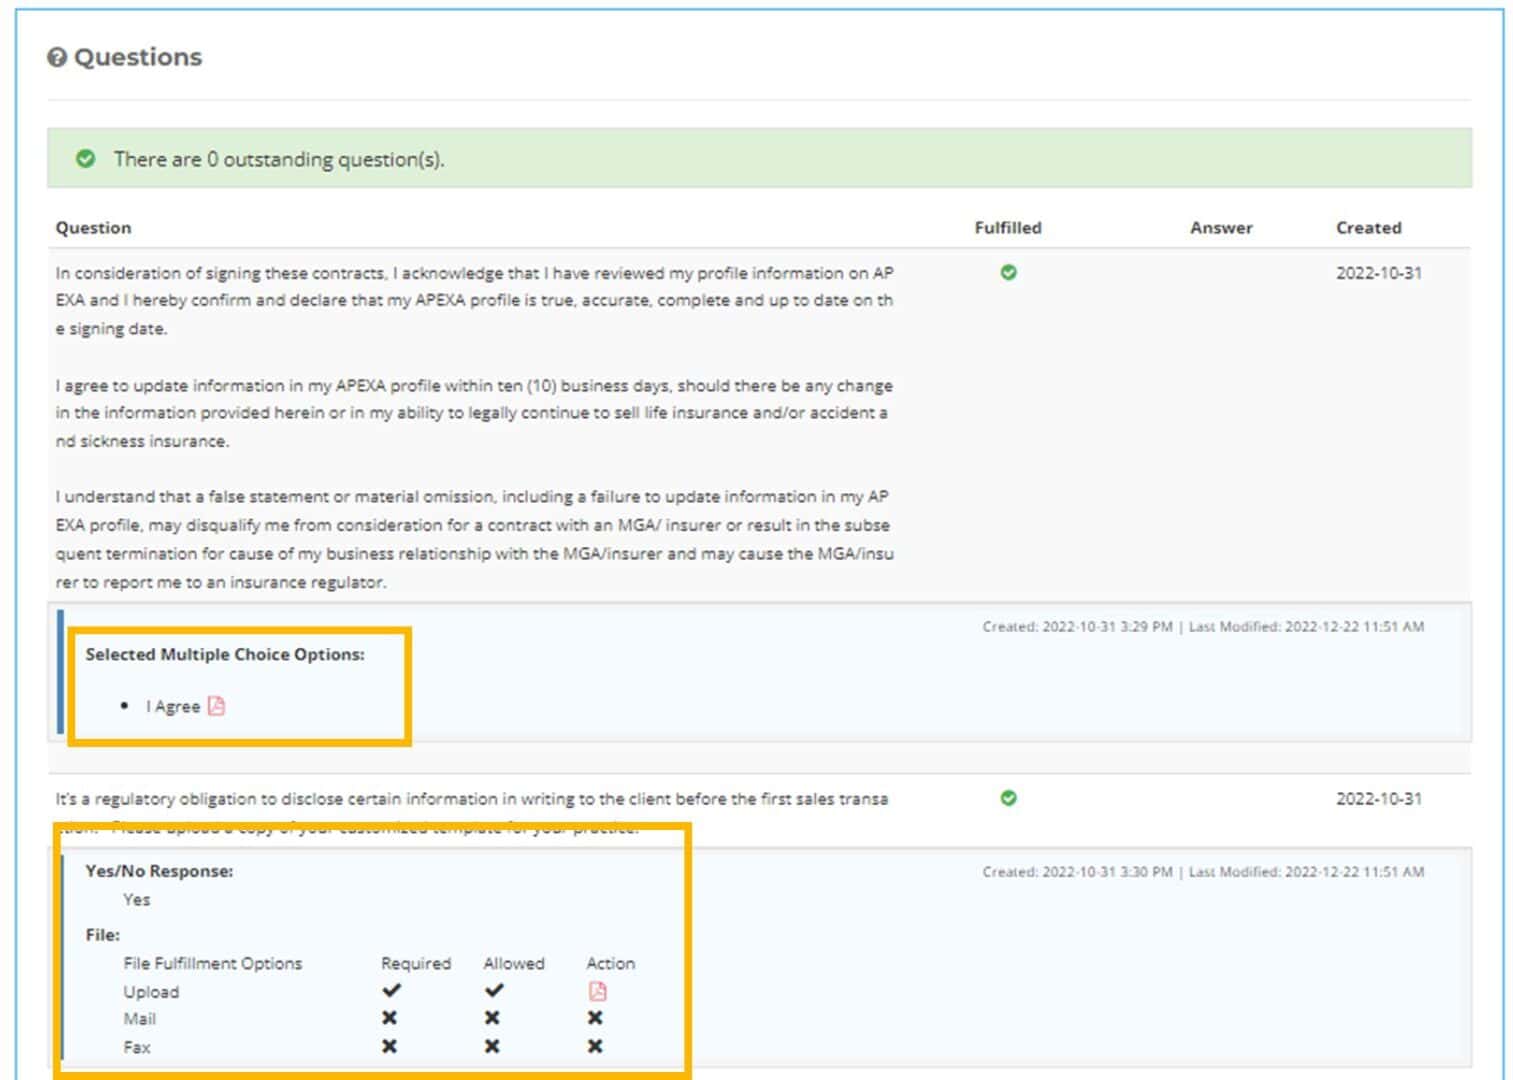The width and height of the screenshot is (1513, 1080).
Task: Click the Yes response under Yes/No Response
Action: [x=137, y=900]
